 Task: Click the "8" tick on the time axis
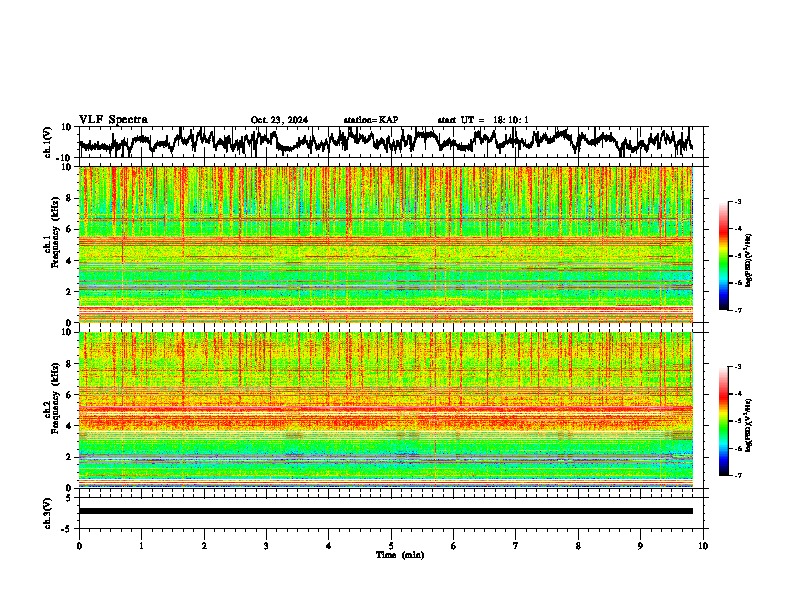click(578, 546)
